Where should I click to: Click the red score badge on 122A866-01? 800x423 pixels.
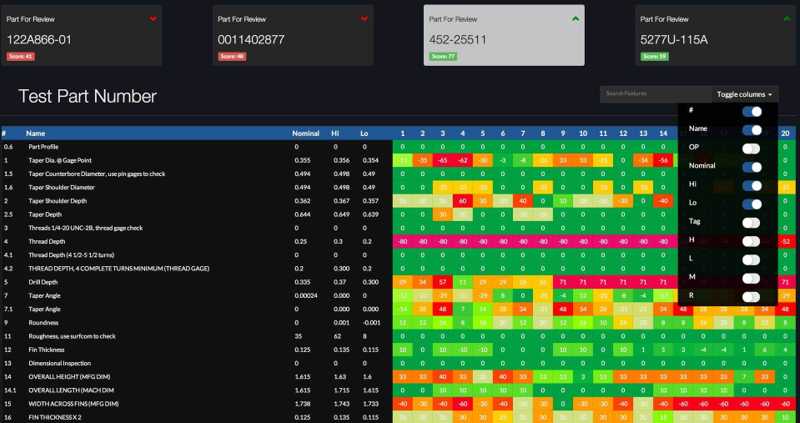click(x=20, y=57)
